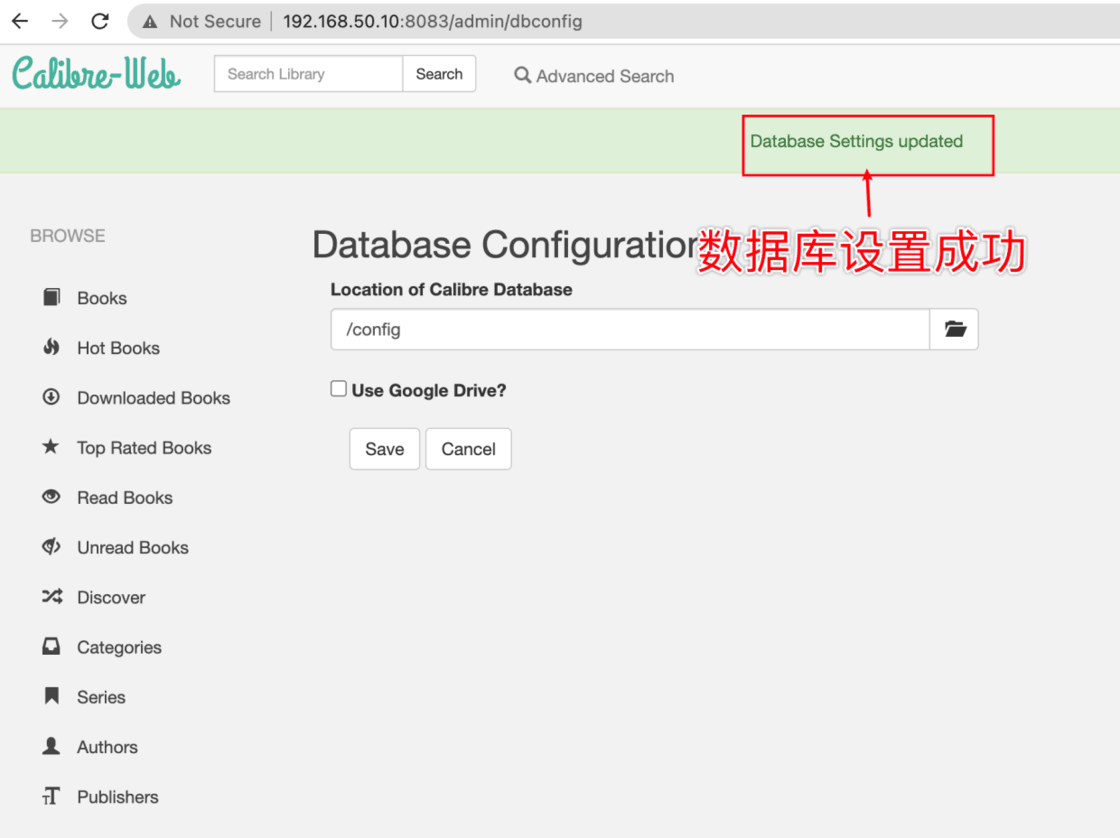Save the database configuration
This screenshot has height=838, width=1120.
click(x=384, y=449)
